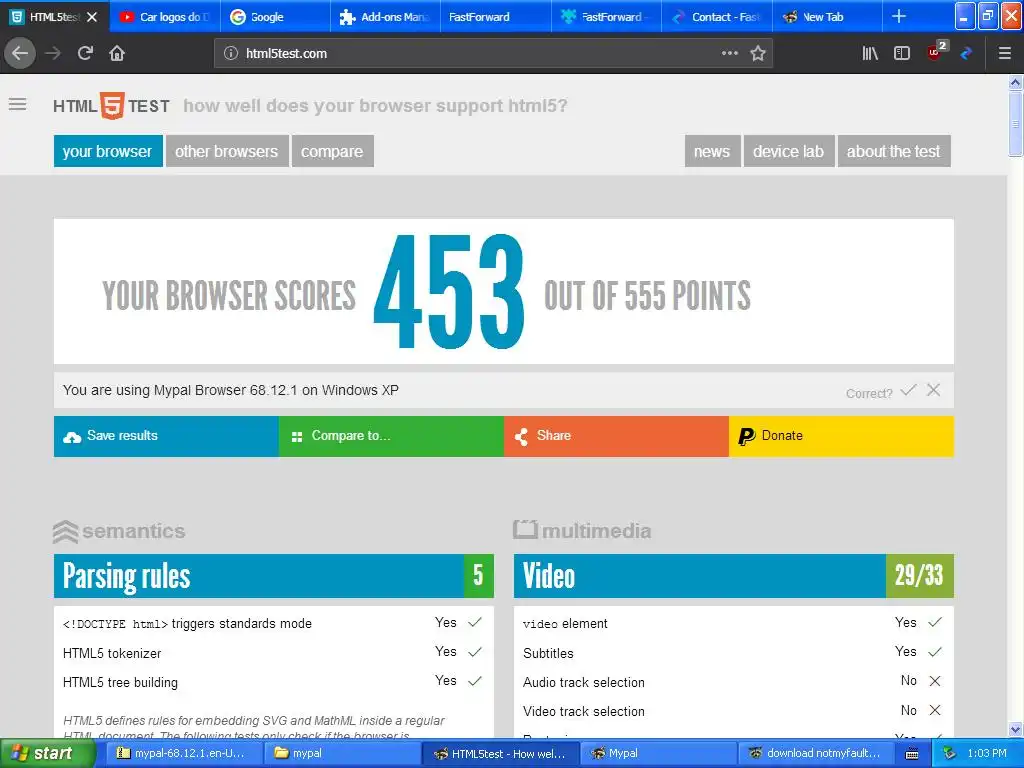Click the tray keyboard icon in taskbar
This screenshot has width=1024, height=768.
point(912,754)
